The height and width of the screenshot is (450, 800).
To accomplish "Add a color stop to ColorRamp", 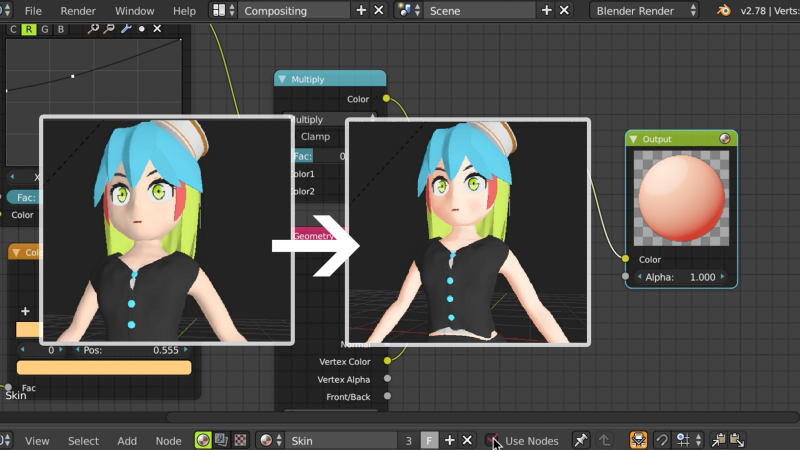I will tap(25, 311).
